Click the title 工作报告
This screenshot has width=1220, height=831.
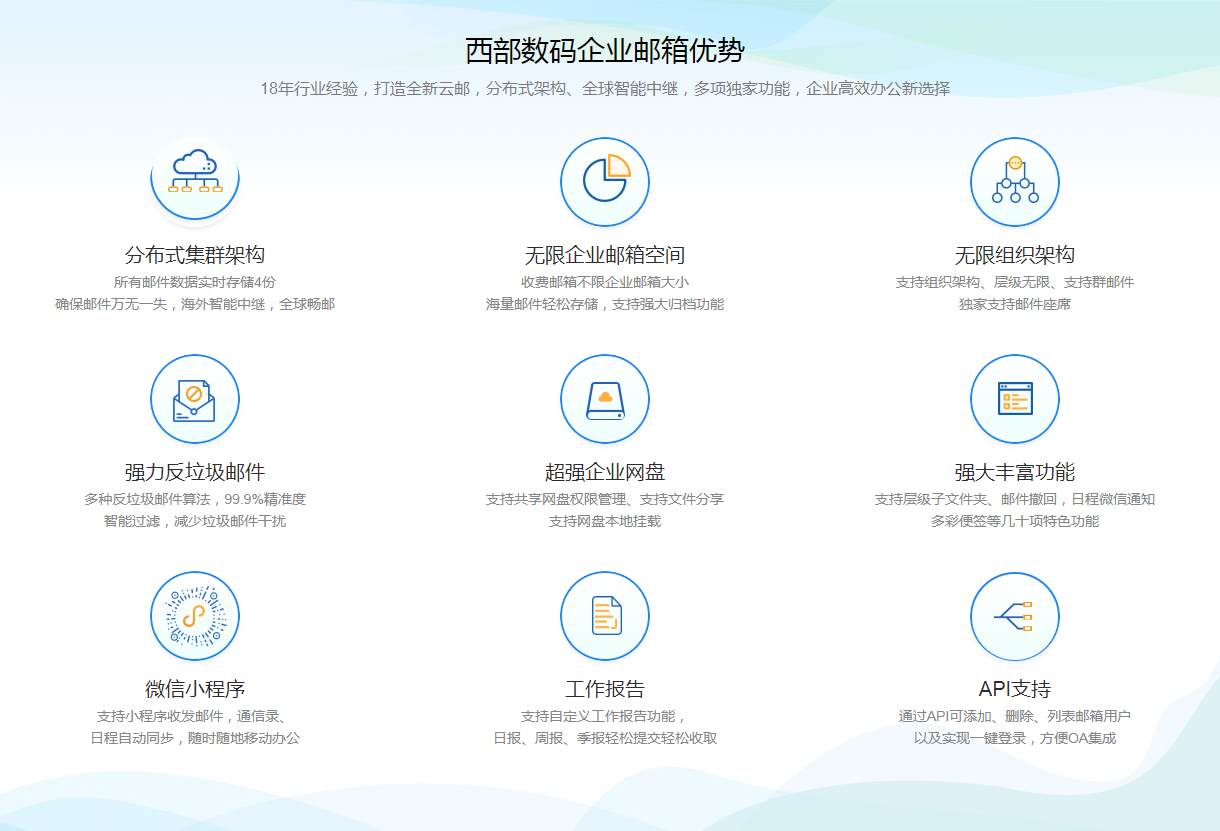[x=605, y=689]
